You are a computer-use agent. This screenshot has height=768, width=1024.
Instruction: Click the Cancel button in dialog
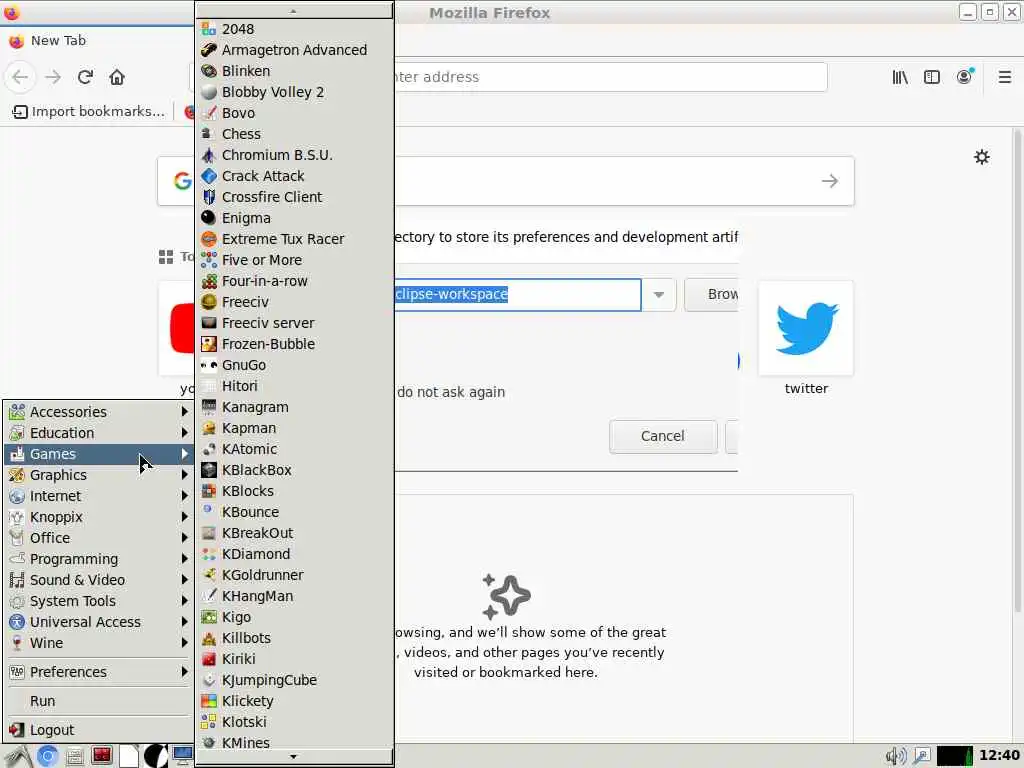click(x=663, y=436)
